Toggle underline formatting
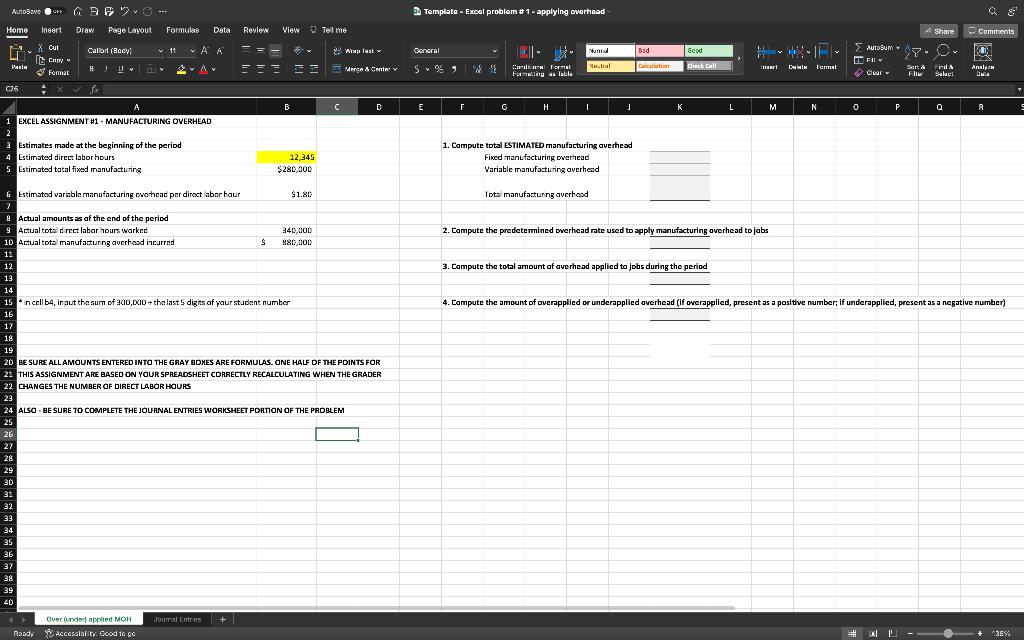Viewport: 1024px width, 640px height. coord(120,68)
